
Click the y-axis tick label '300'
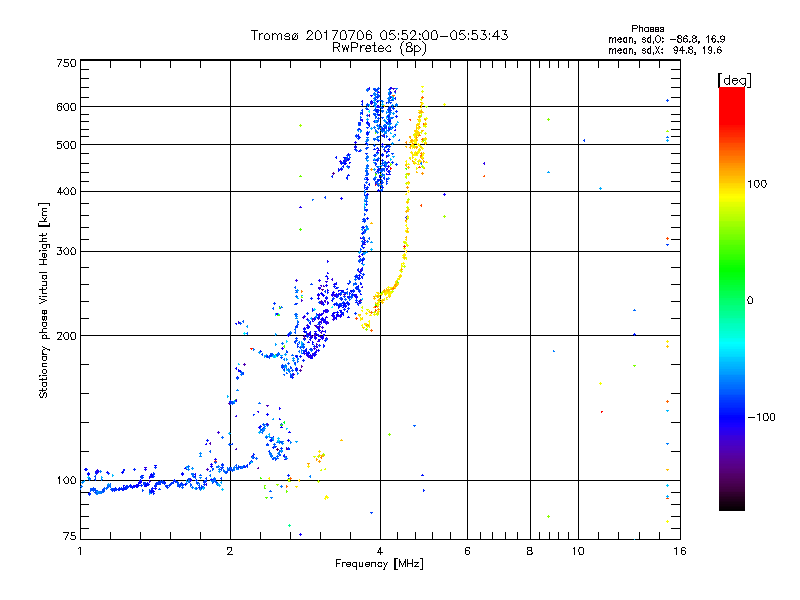click(x=67, y=252)
